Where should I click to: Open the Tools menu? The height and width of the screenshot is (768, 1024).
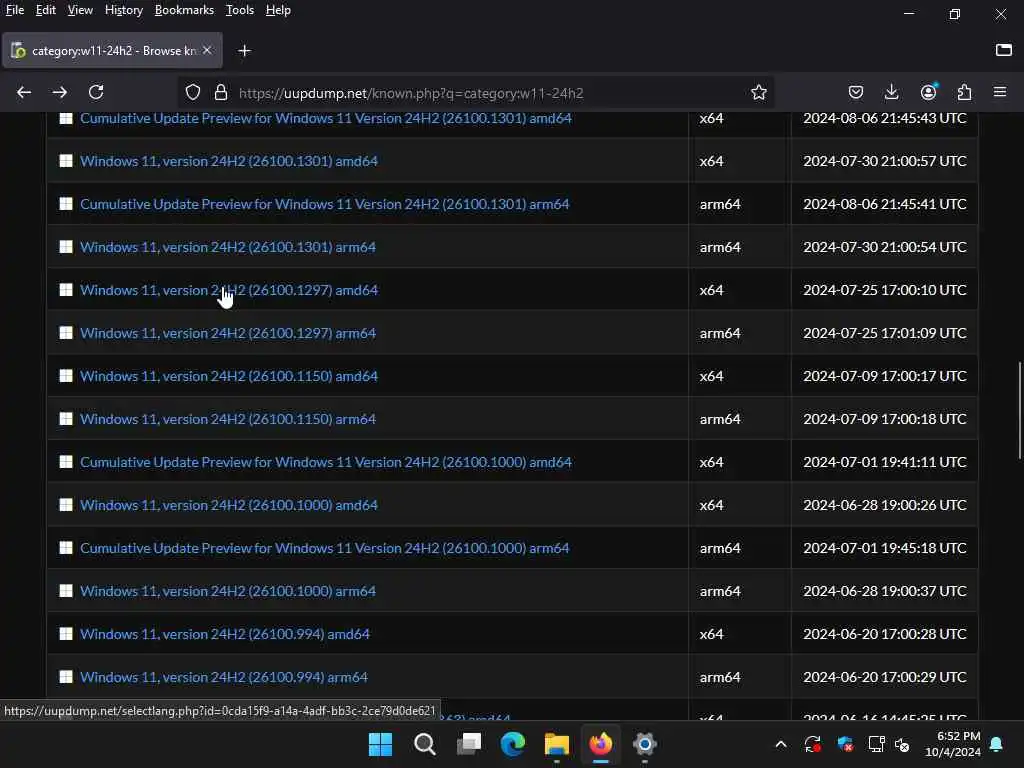coord(240,10)
